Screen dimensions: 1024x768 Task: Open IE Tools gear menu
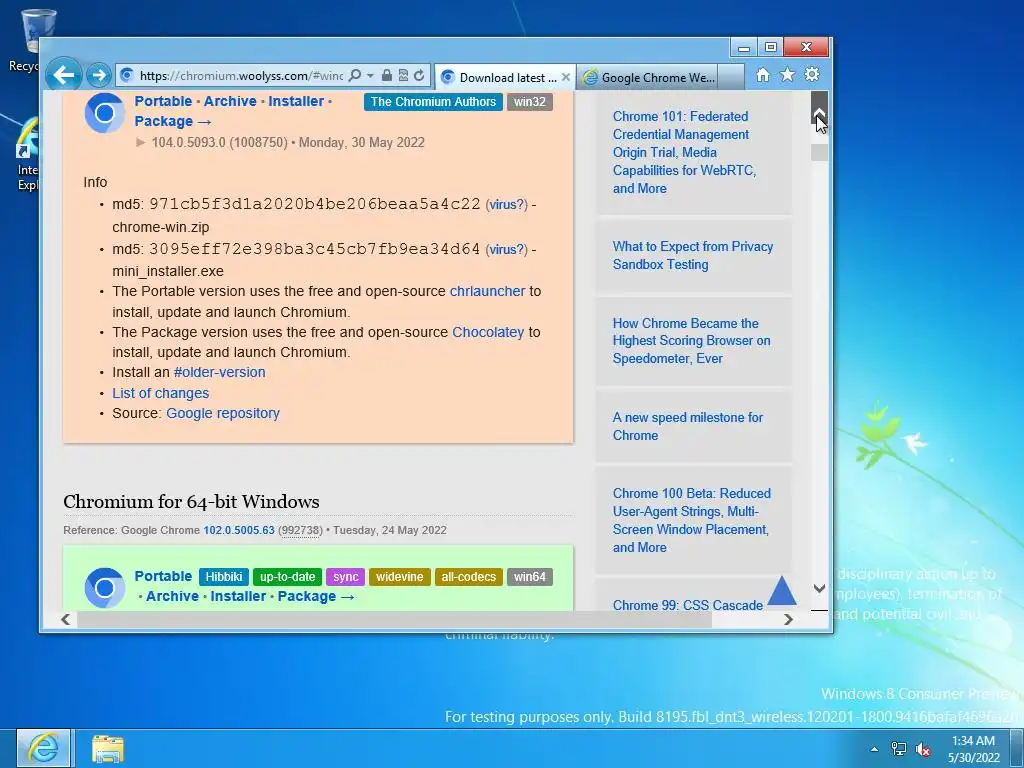(812, 74)
